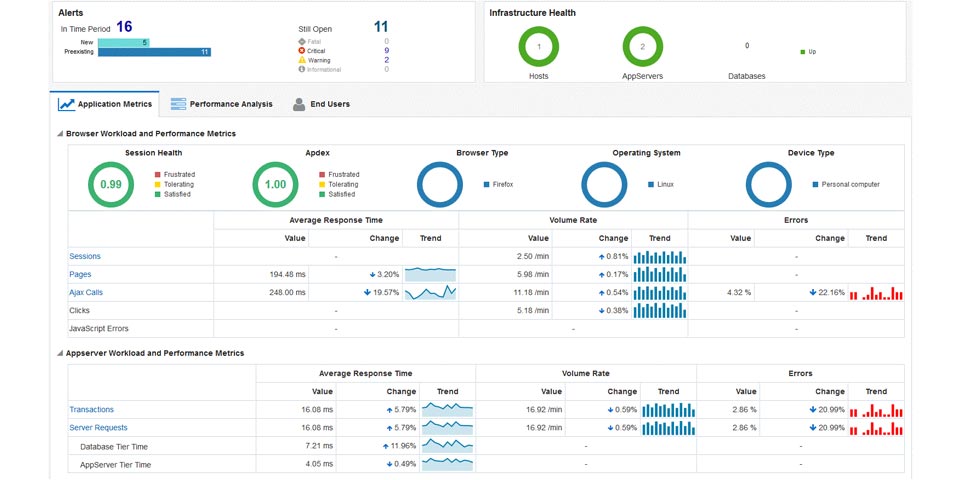The height and width of the screenshot is (480, 960).
Task: Click the Device Type donut chart
Action: point(769,184)
